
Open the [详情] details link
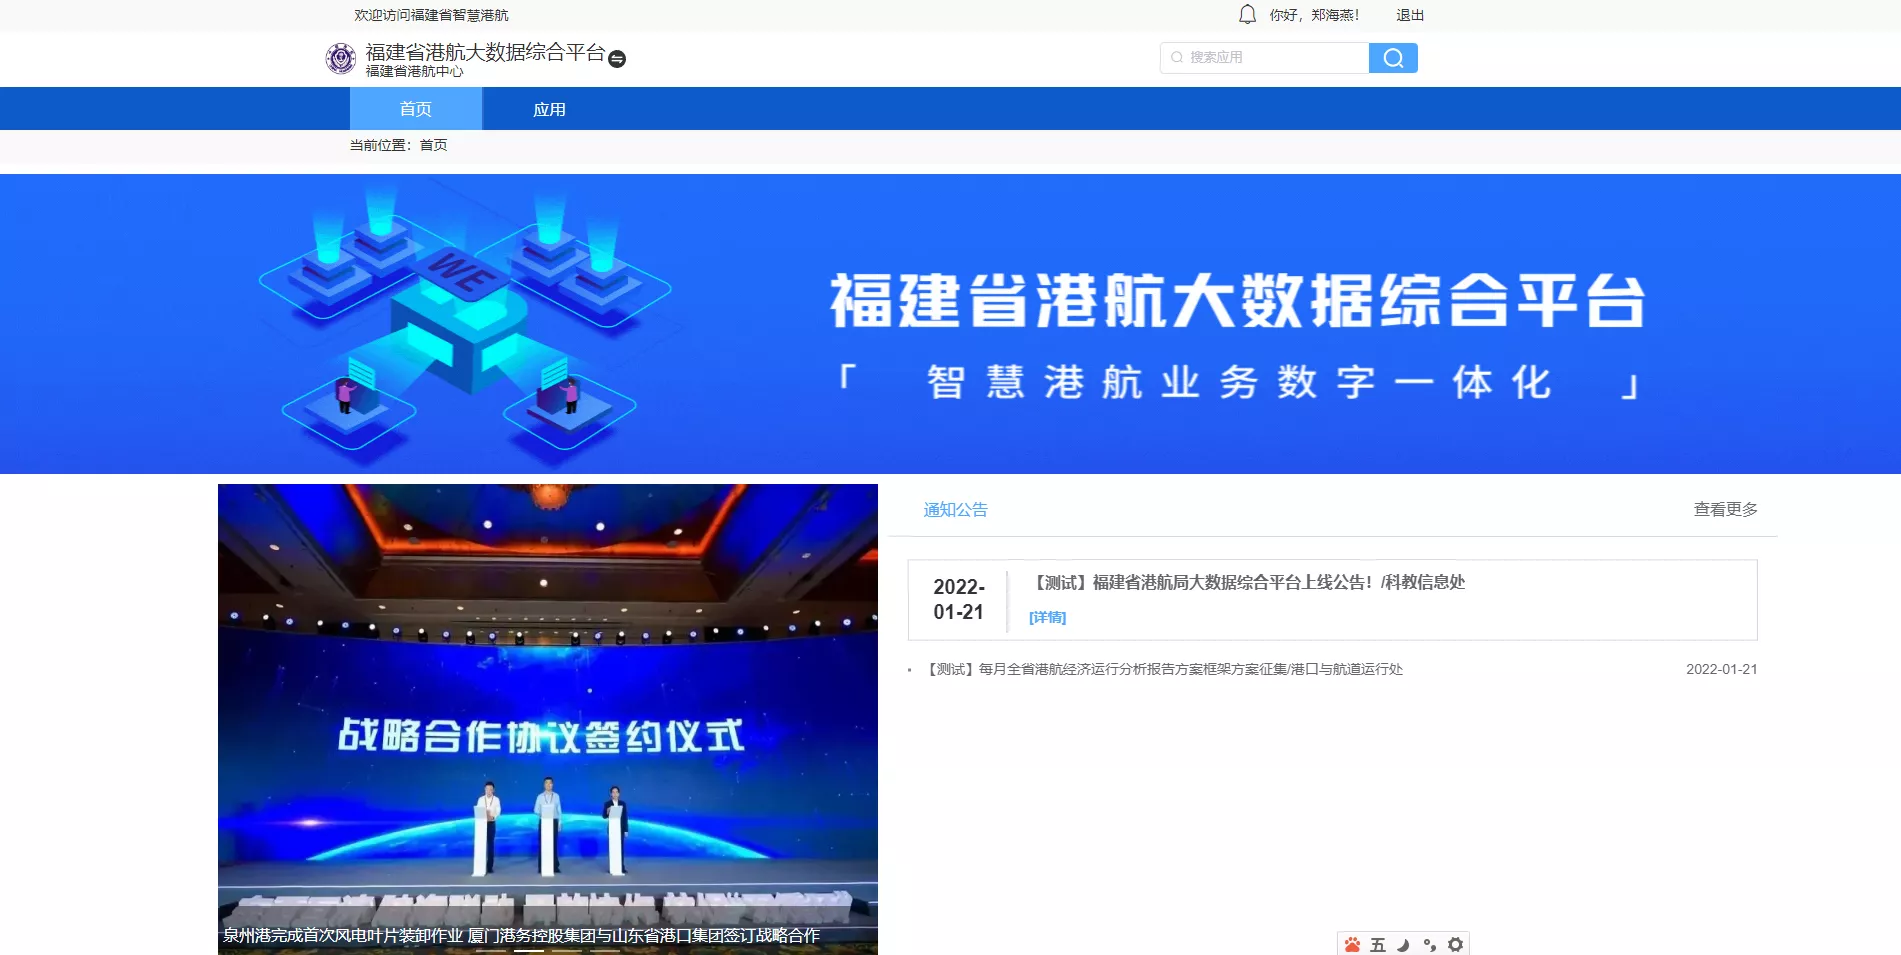coord(1047,618)
